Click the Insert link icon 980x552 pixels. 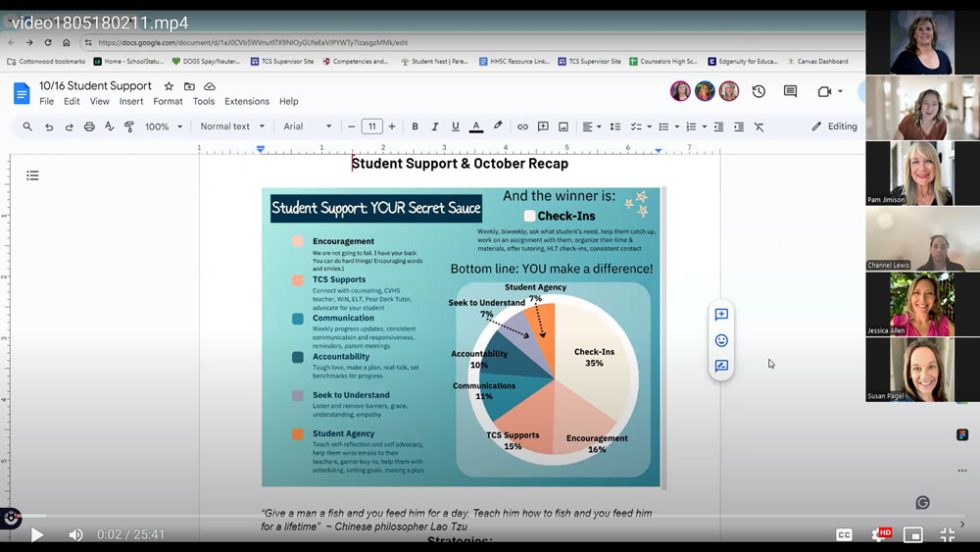pos(522,127)
